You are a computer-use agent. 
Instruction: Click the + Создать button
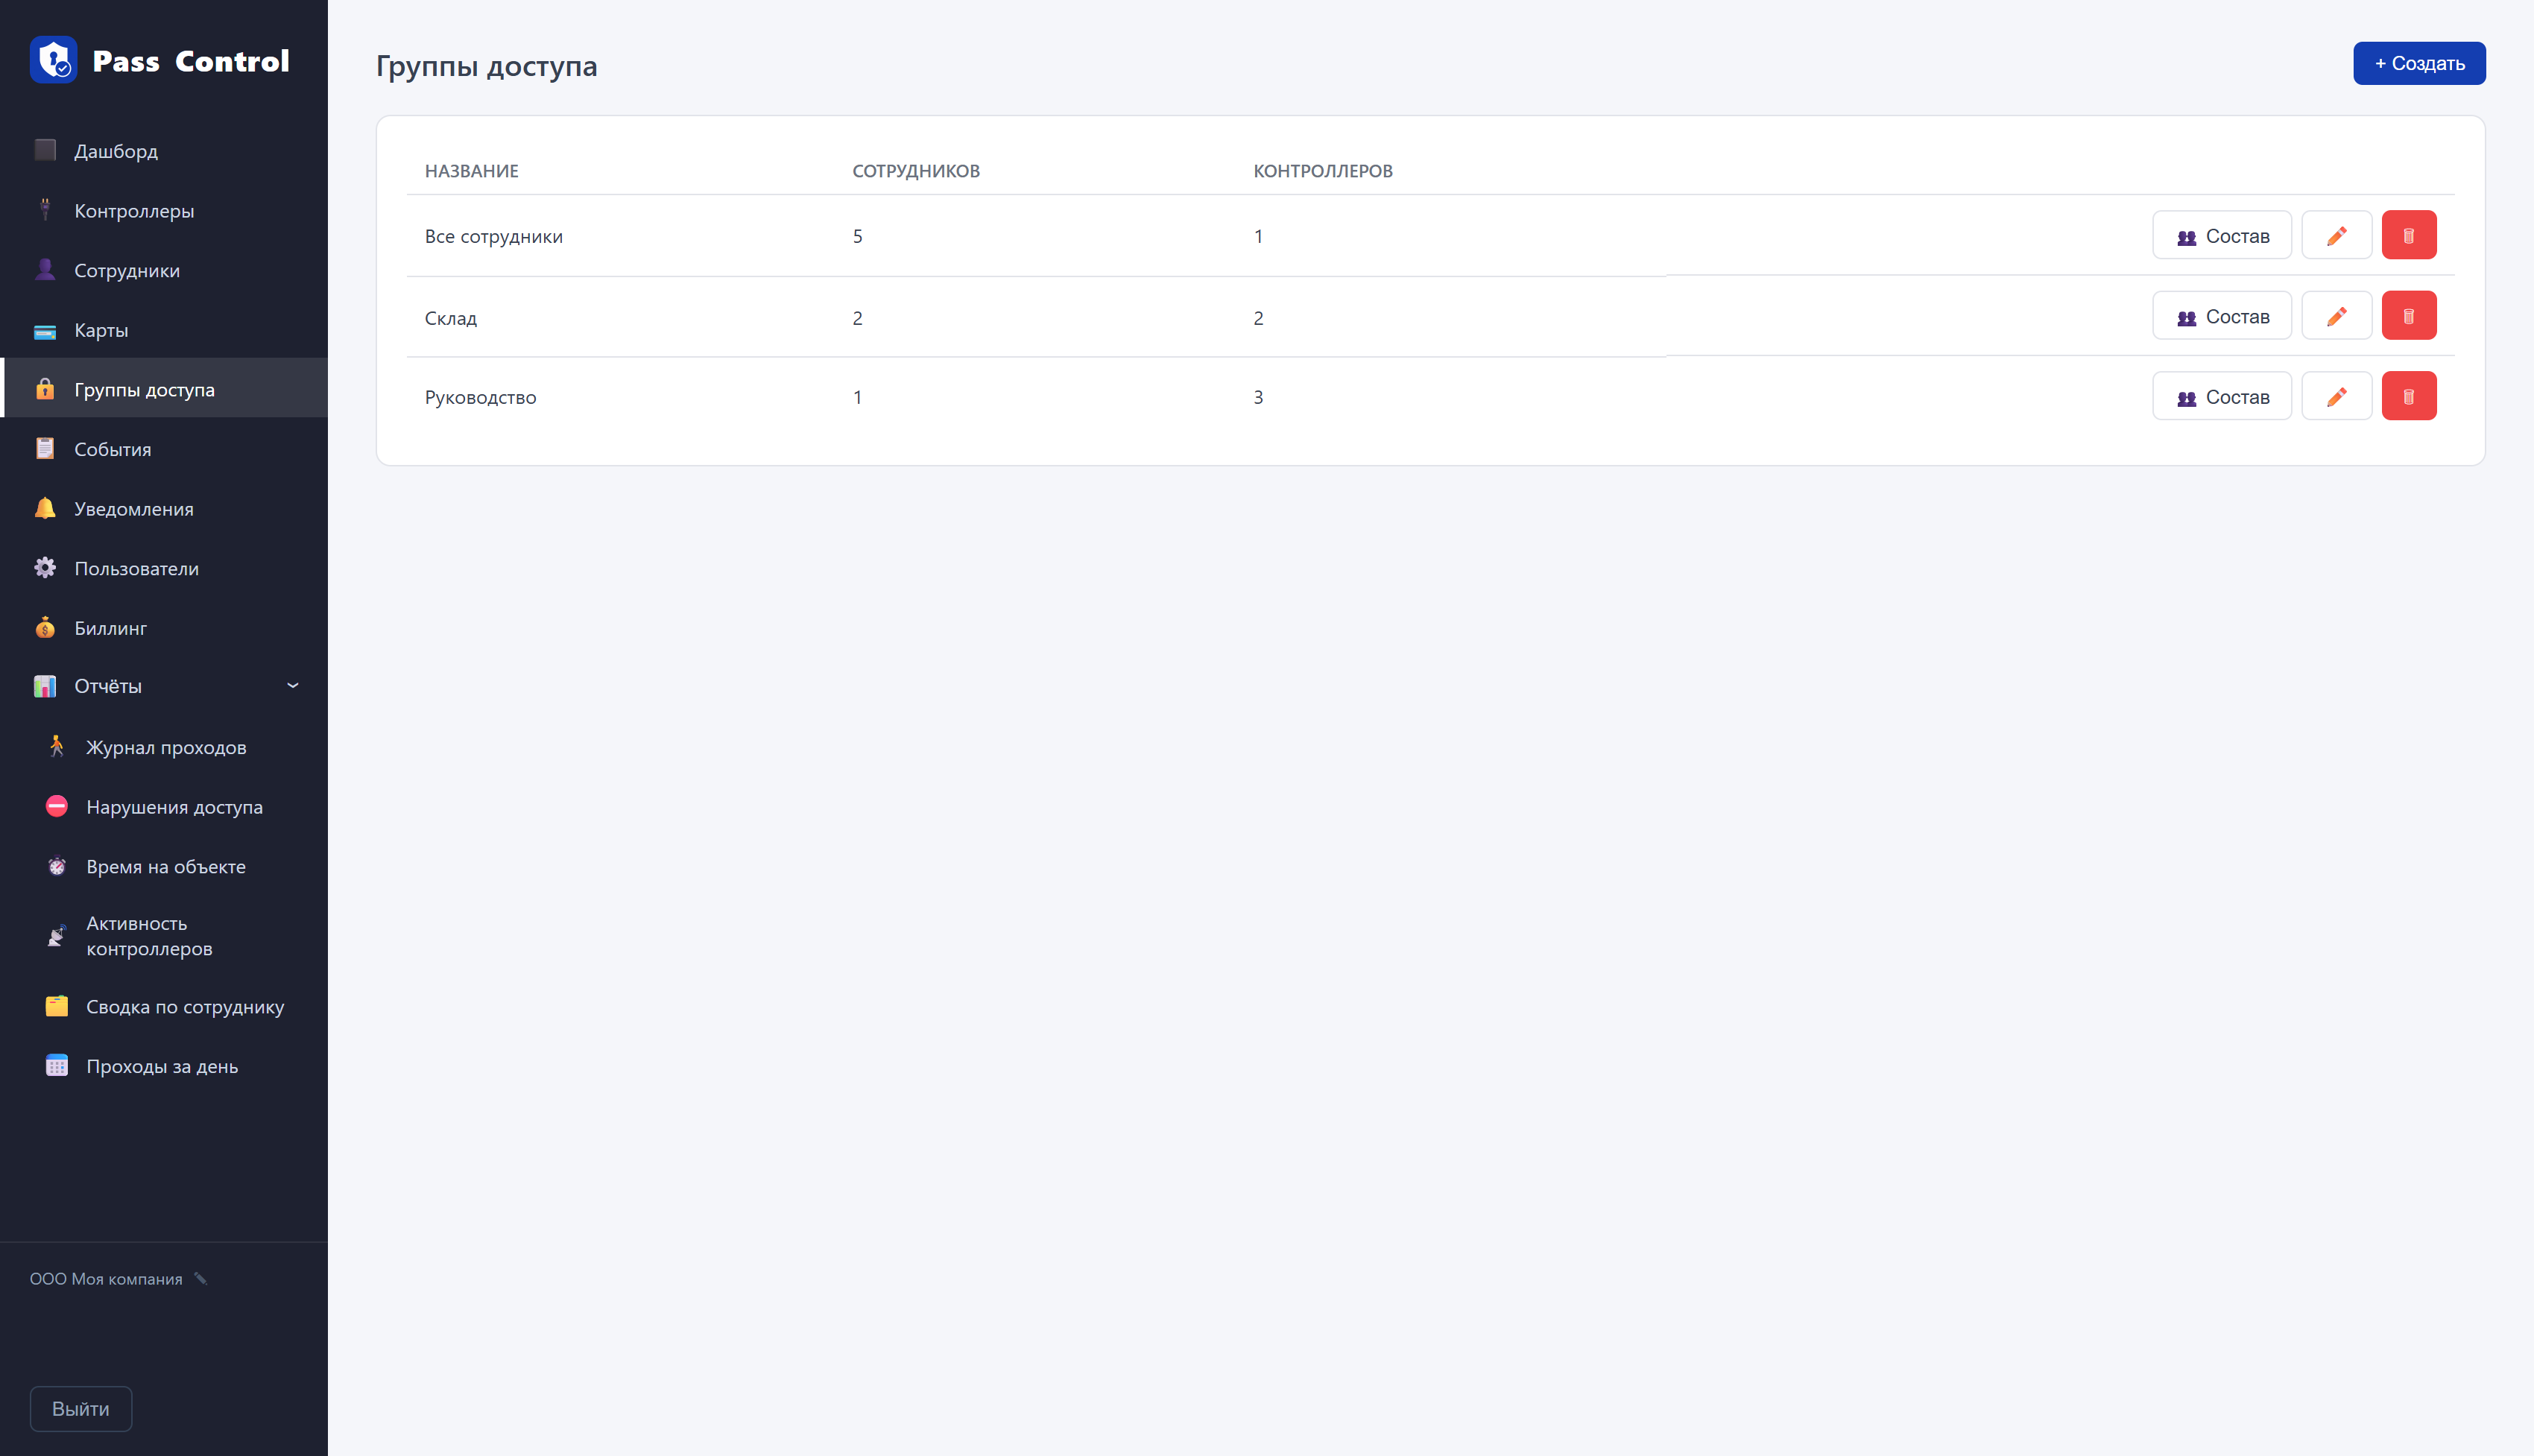tap(2419, 63)
